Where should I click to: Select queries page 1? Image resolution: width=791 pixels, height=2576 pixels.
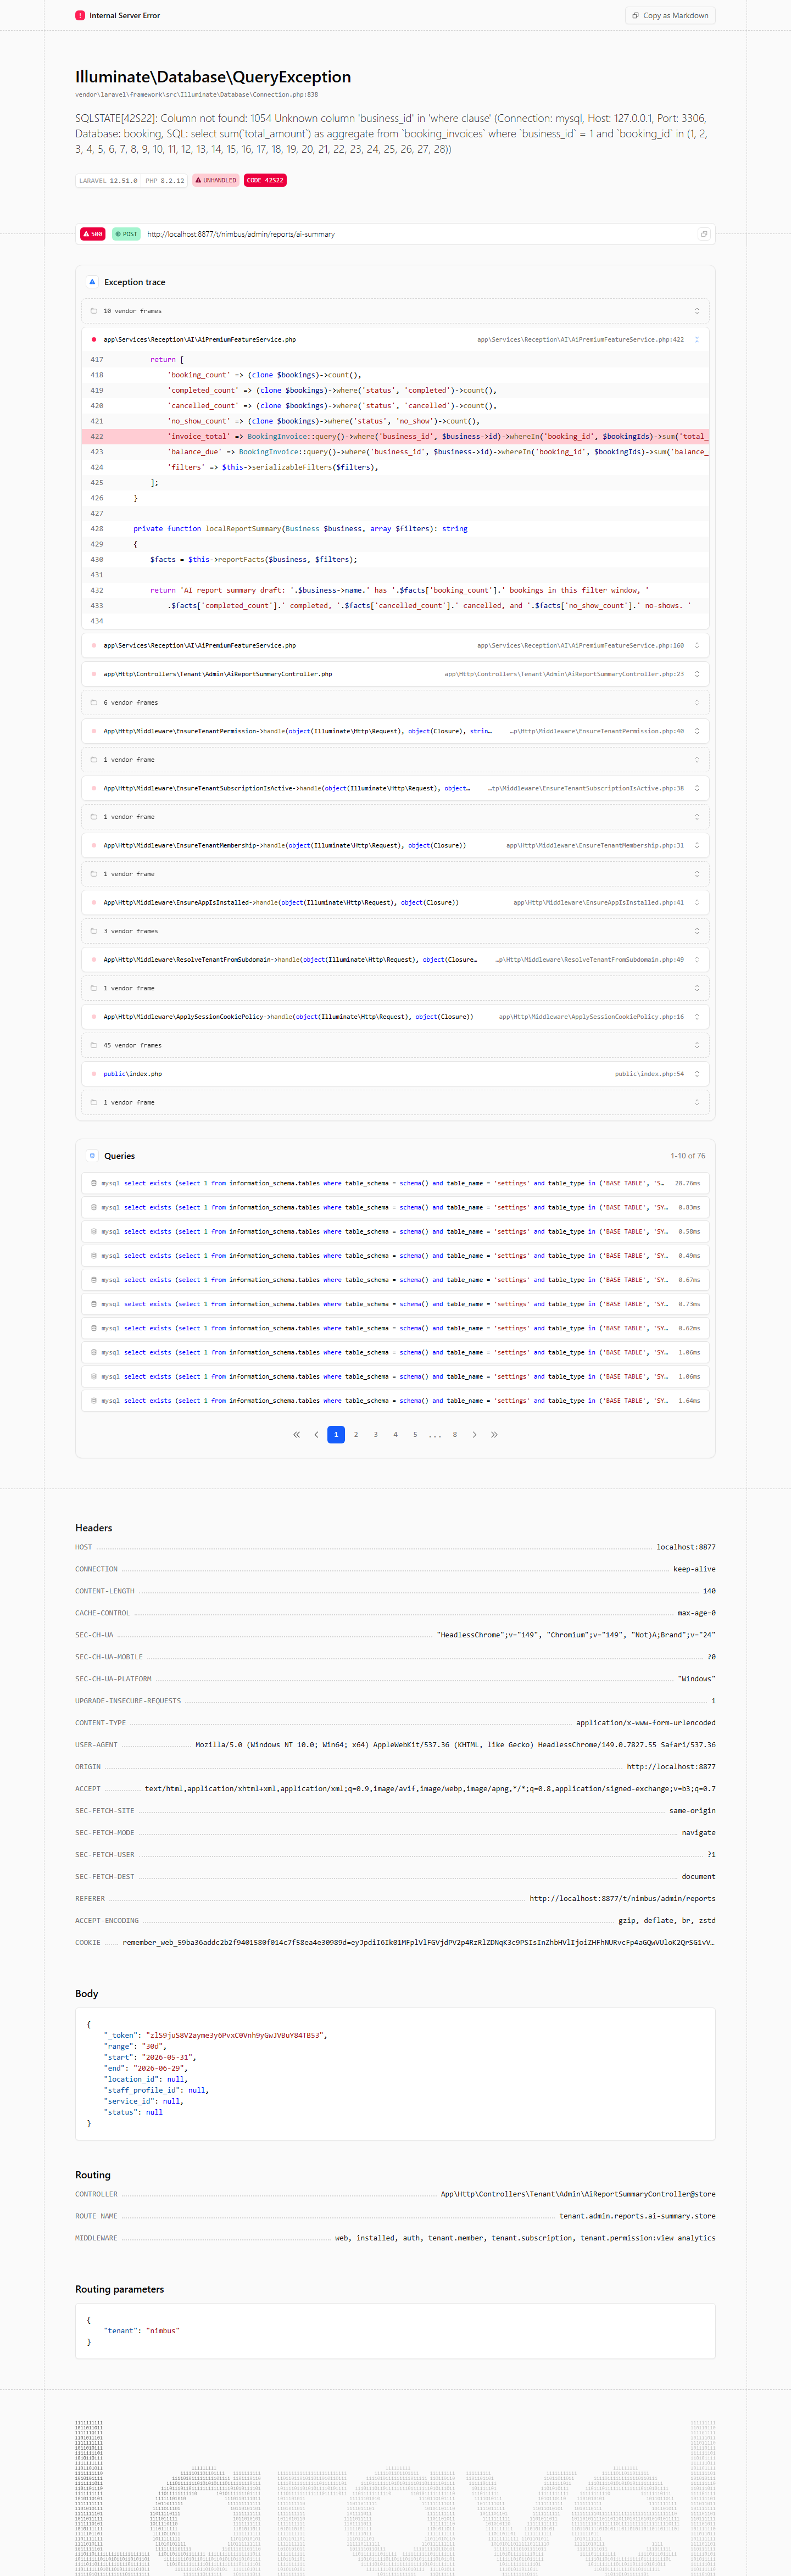point(336,1434)
